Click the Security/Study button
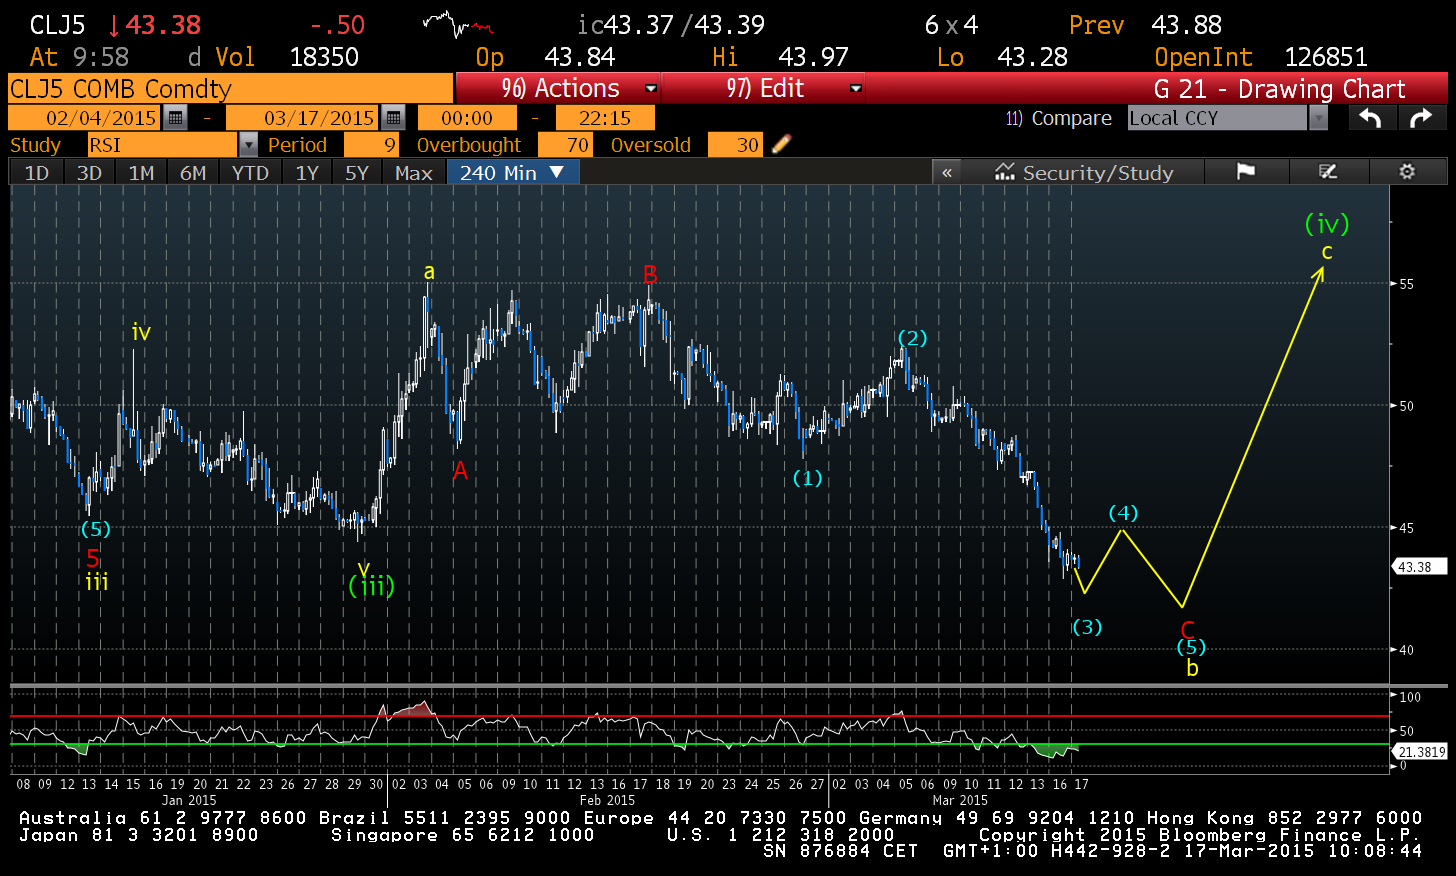The image size is (1456, 876). click(x=1084, y=172)
